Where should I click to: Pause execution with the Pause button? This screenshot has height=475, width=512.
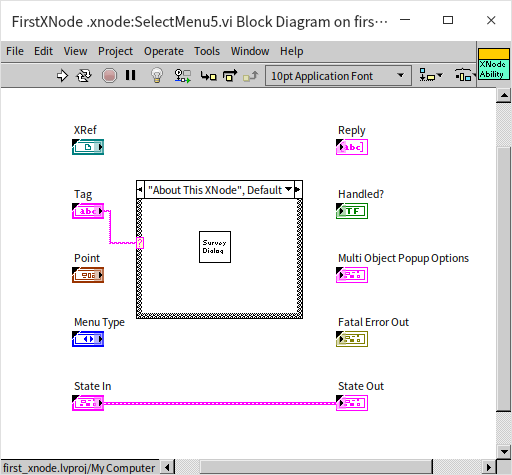(131, 75)
